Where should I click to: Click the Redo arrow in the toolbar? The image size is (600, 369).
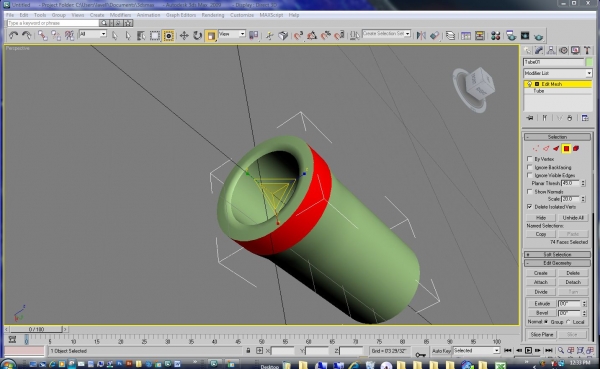[x=27, y=36]
